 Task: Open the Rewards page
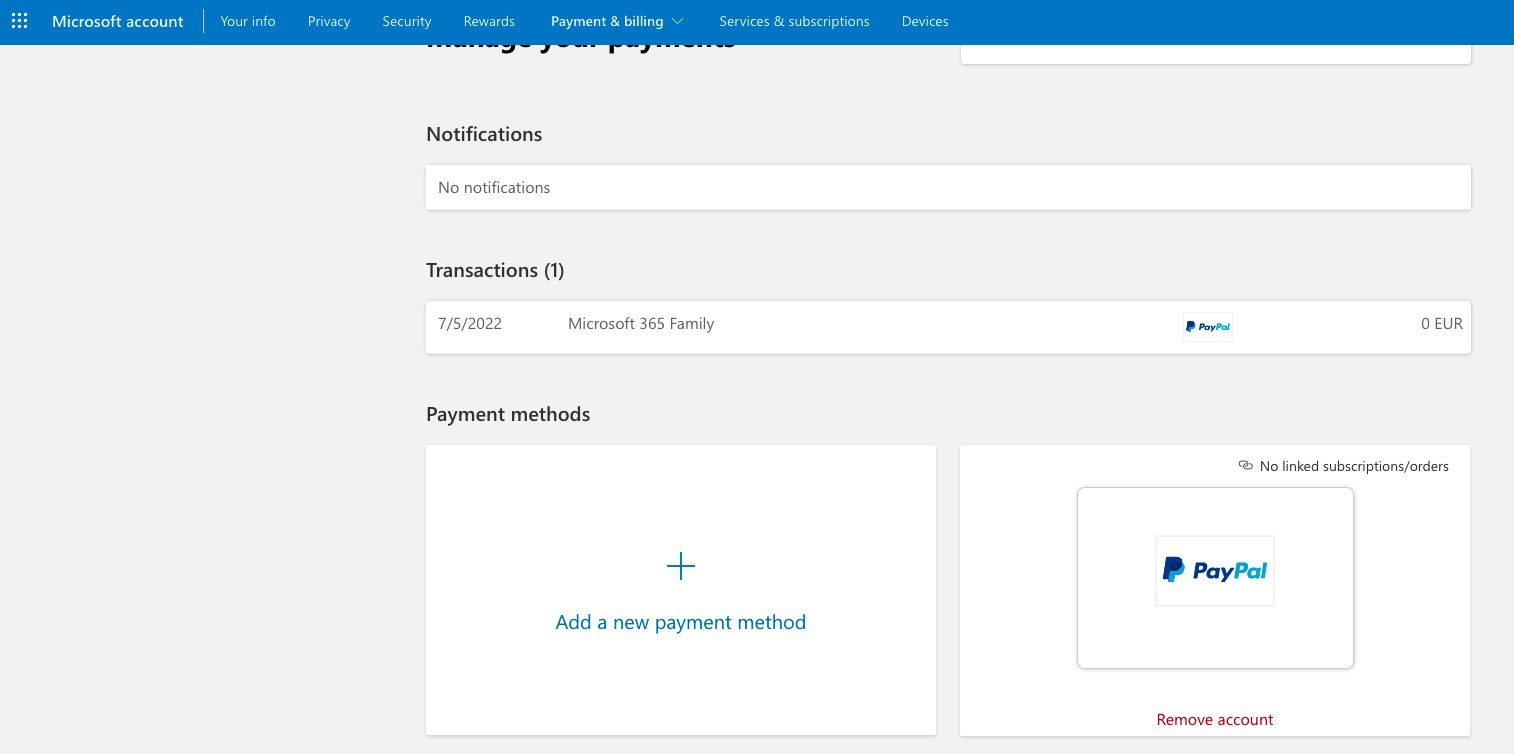tap(489, 20)
